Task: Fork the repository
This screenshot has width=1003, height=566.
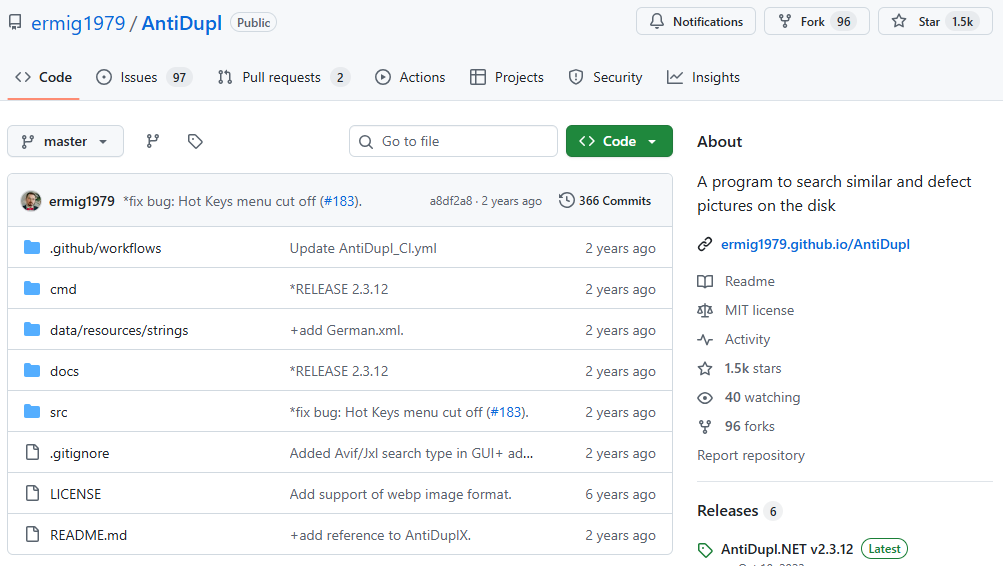Action: [816, 22]
